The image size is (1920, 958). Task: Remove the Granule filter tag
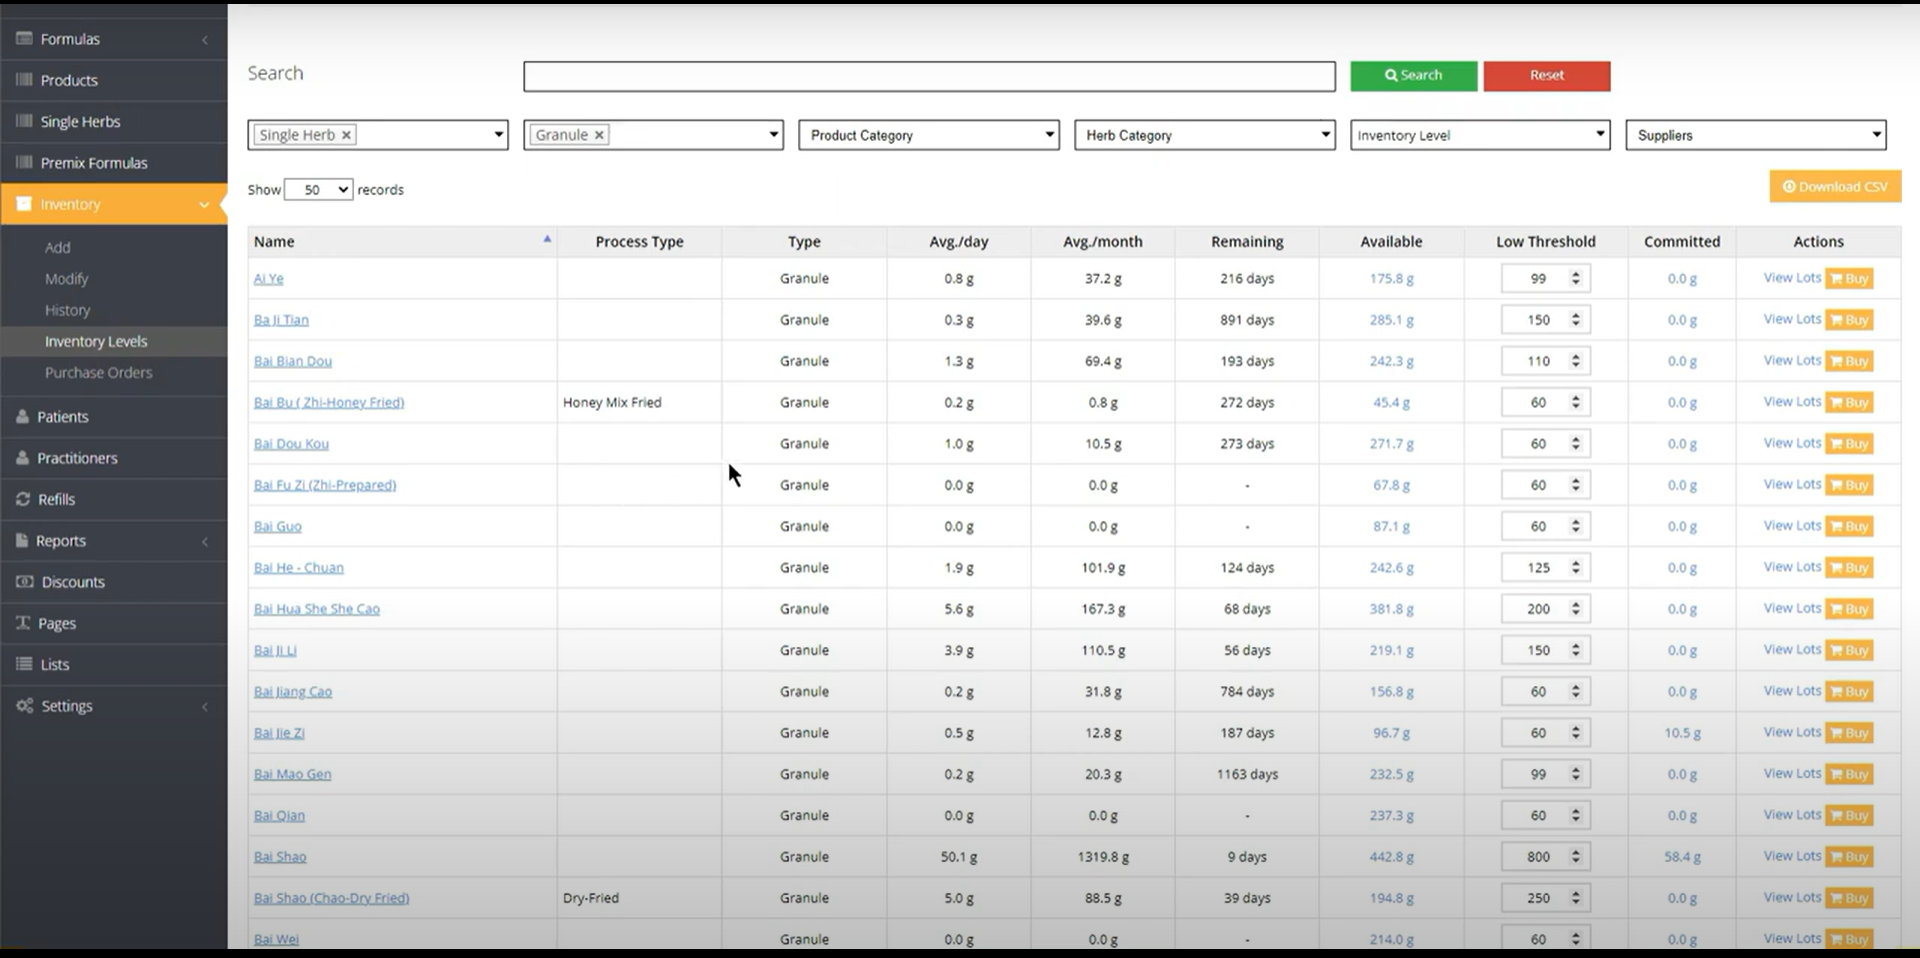[x=599, y=135]
